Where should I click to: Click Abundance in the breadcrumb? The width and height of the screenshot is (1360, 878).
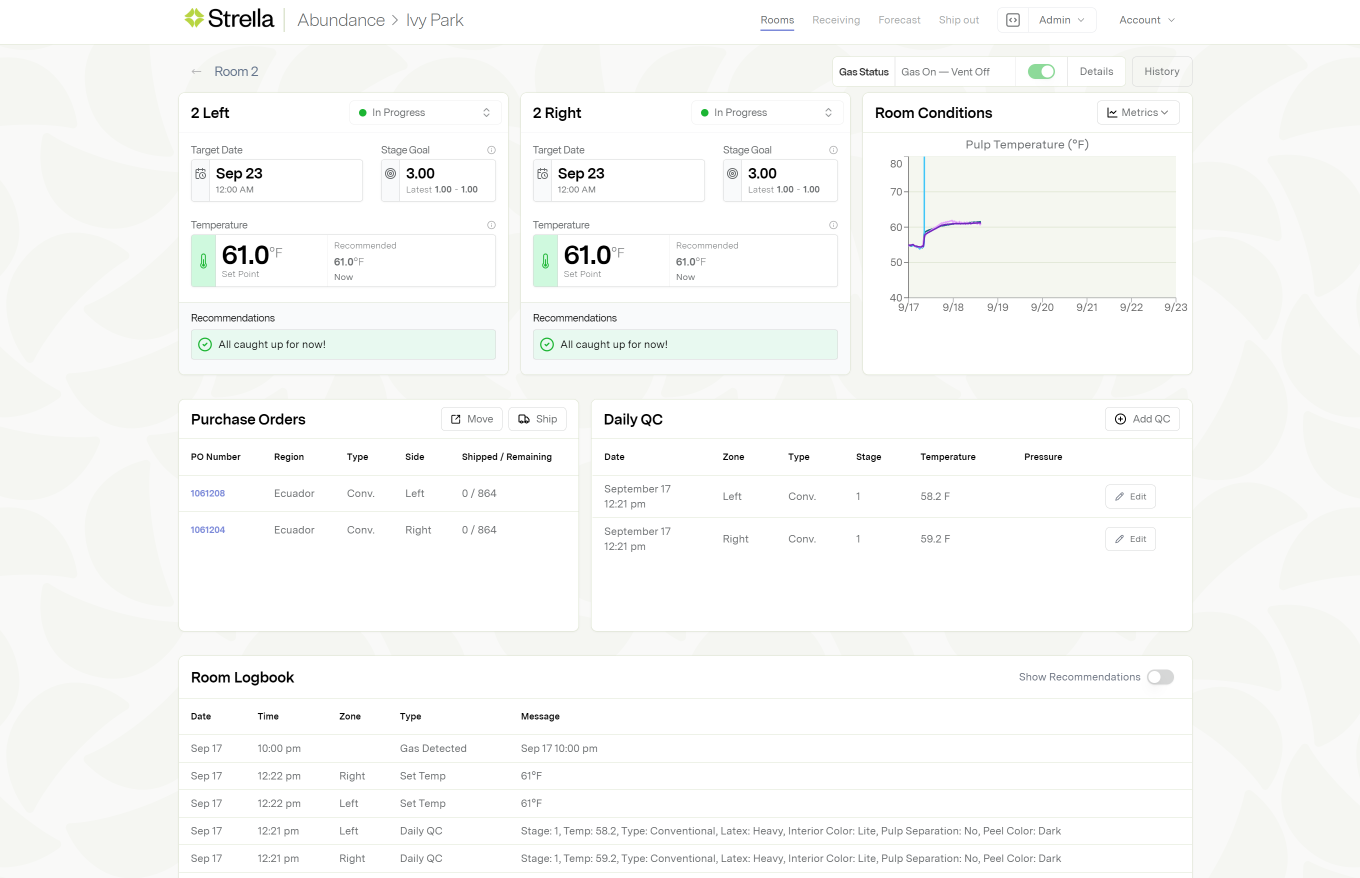[341, 20]
